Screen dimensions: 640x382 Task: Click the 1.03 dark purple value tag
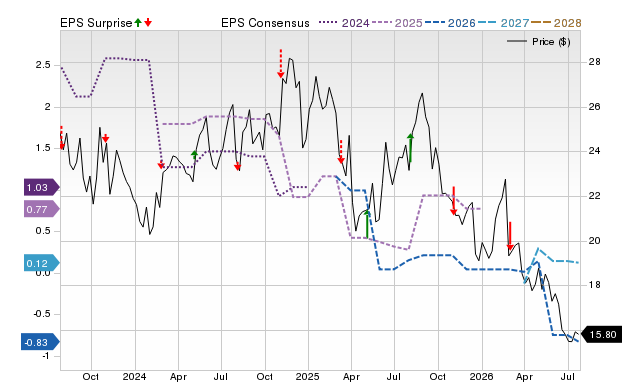pos(41,187)
